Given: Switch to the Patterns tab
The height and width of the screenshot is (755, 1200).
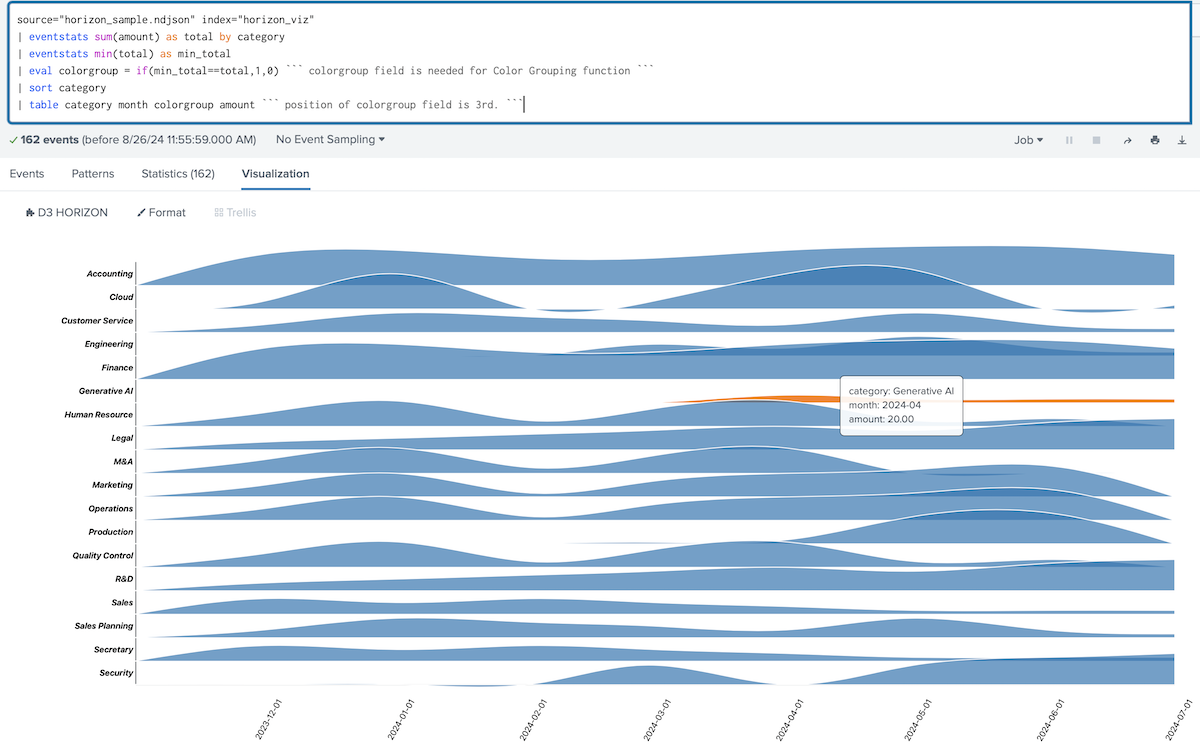Looking at the screenshot, I should click(93, 174).
